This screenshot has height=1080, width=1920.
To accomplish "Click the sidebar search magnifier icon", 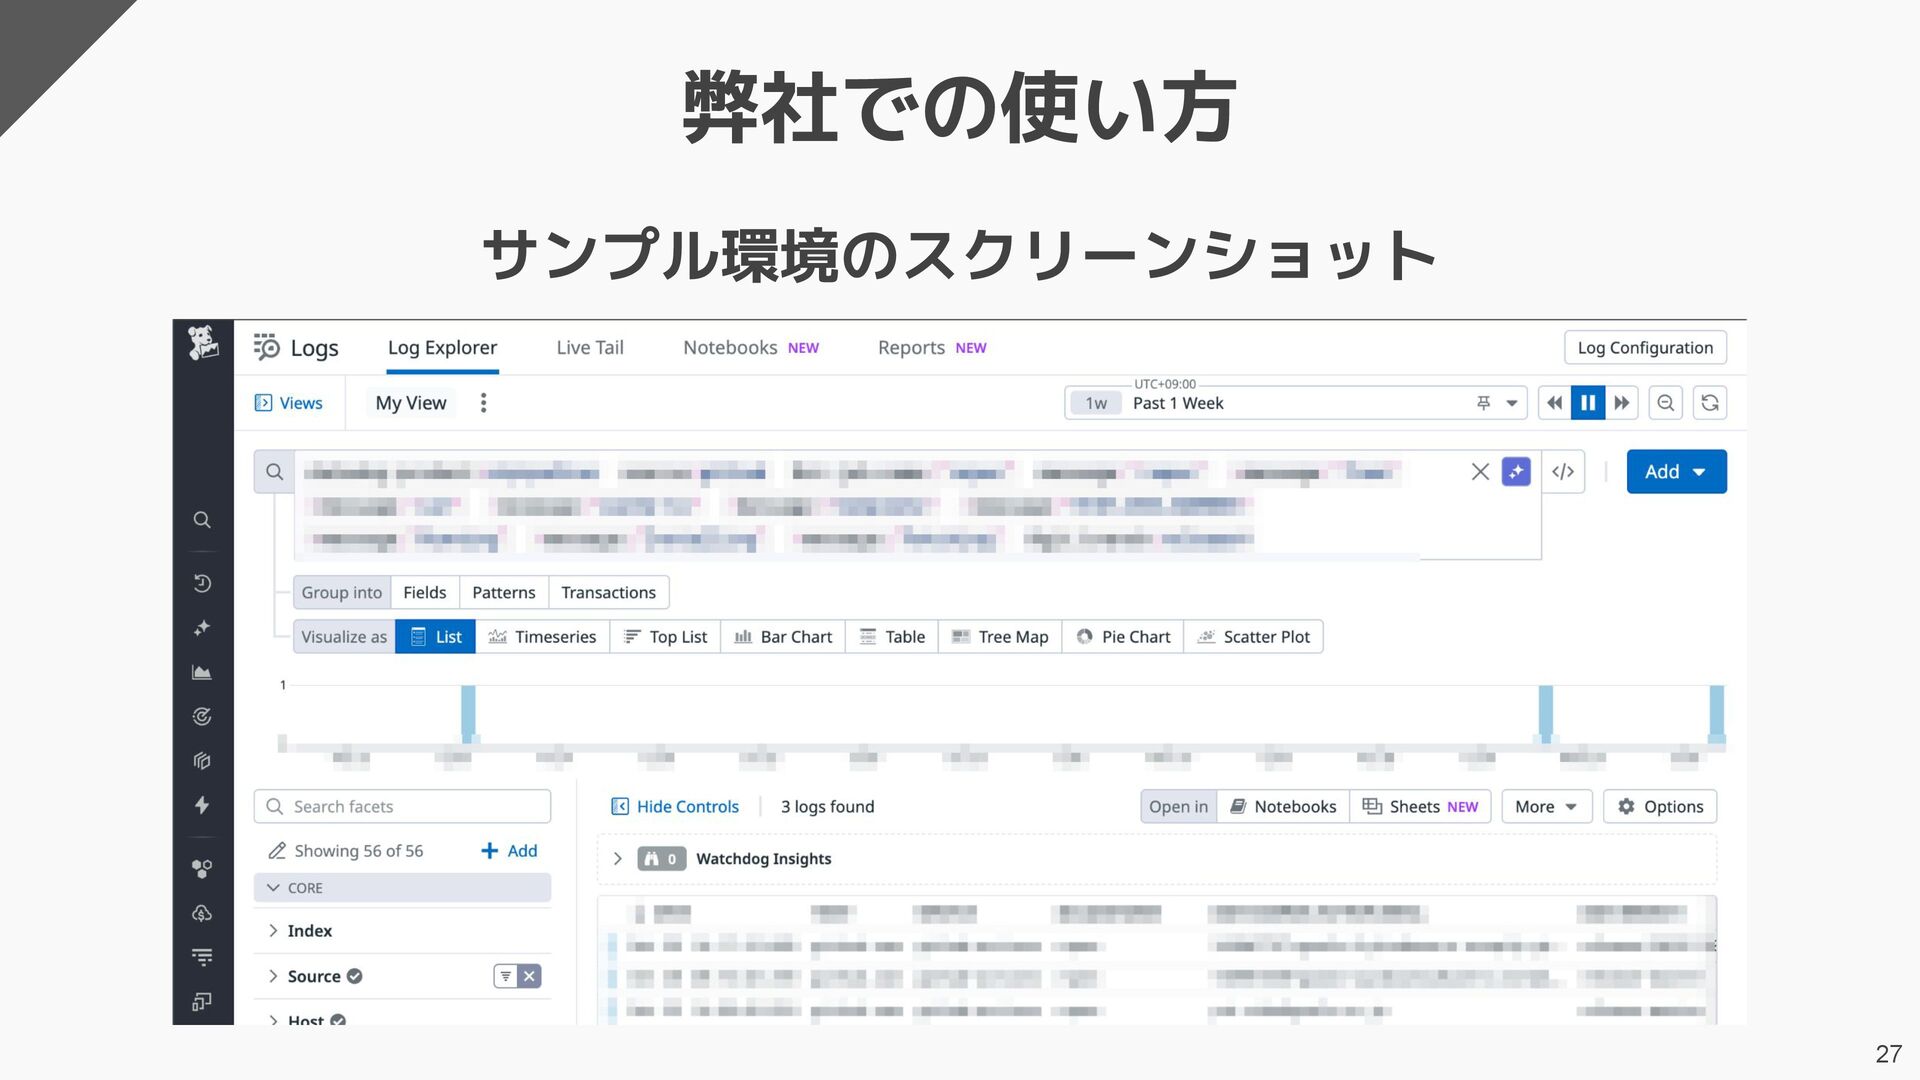I will coord(202,520).
